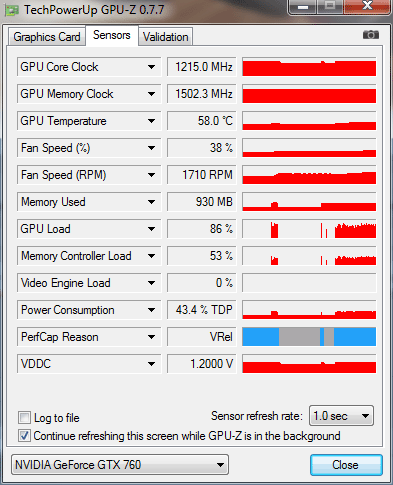This screenshot has height=485, width=393.
Task: Click the GPU Load history graph
Action: [309, 229]
